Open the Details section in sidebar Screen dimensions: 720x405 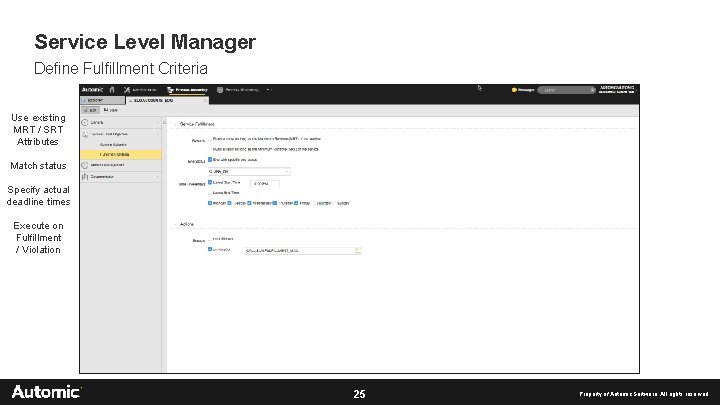point(120,123)
